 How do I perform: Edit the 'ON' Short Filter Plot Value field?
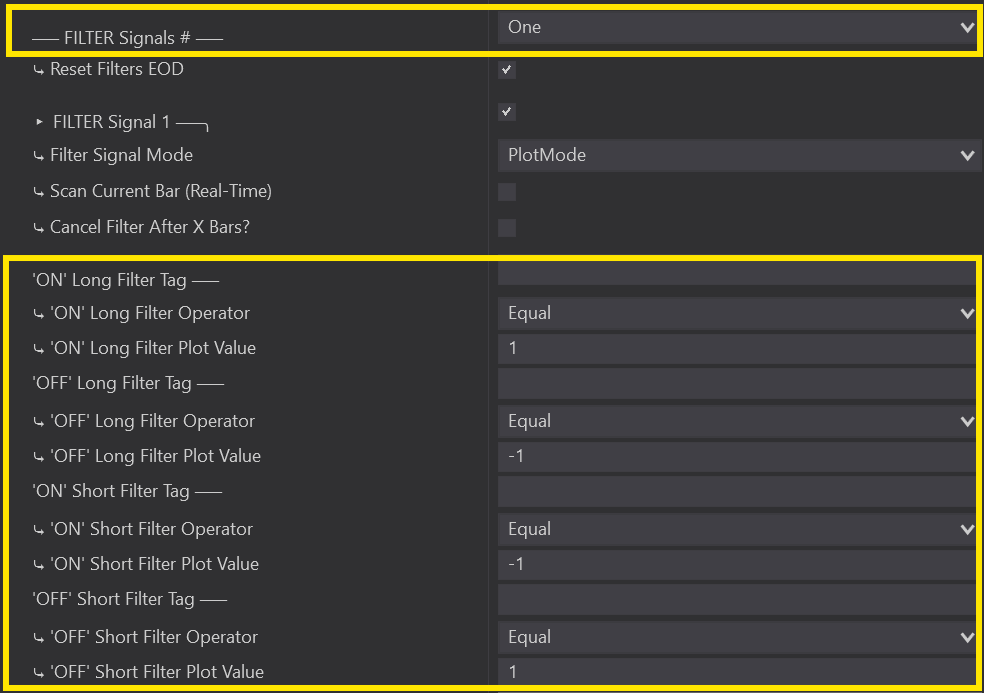click(736, 565)
